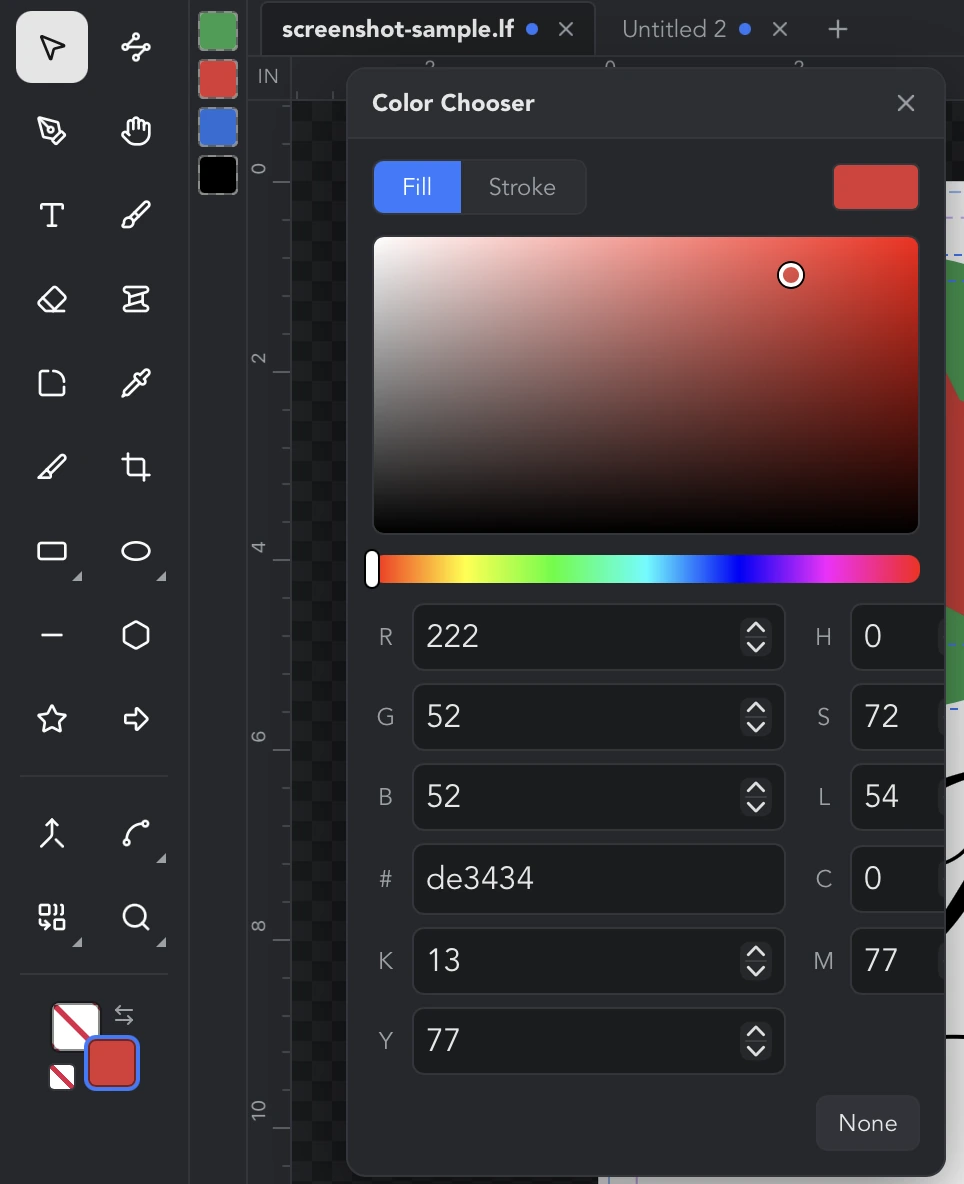Close the screenshot-sample.lf tab

(x=565, y=29)
